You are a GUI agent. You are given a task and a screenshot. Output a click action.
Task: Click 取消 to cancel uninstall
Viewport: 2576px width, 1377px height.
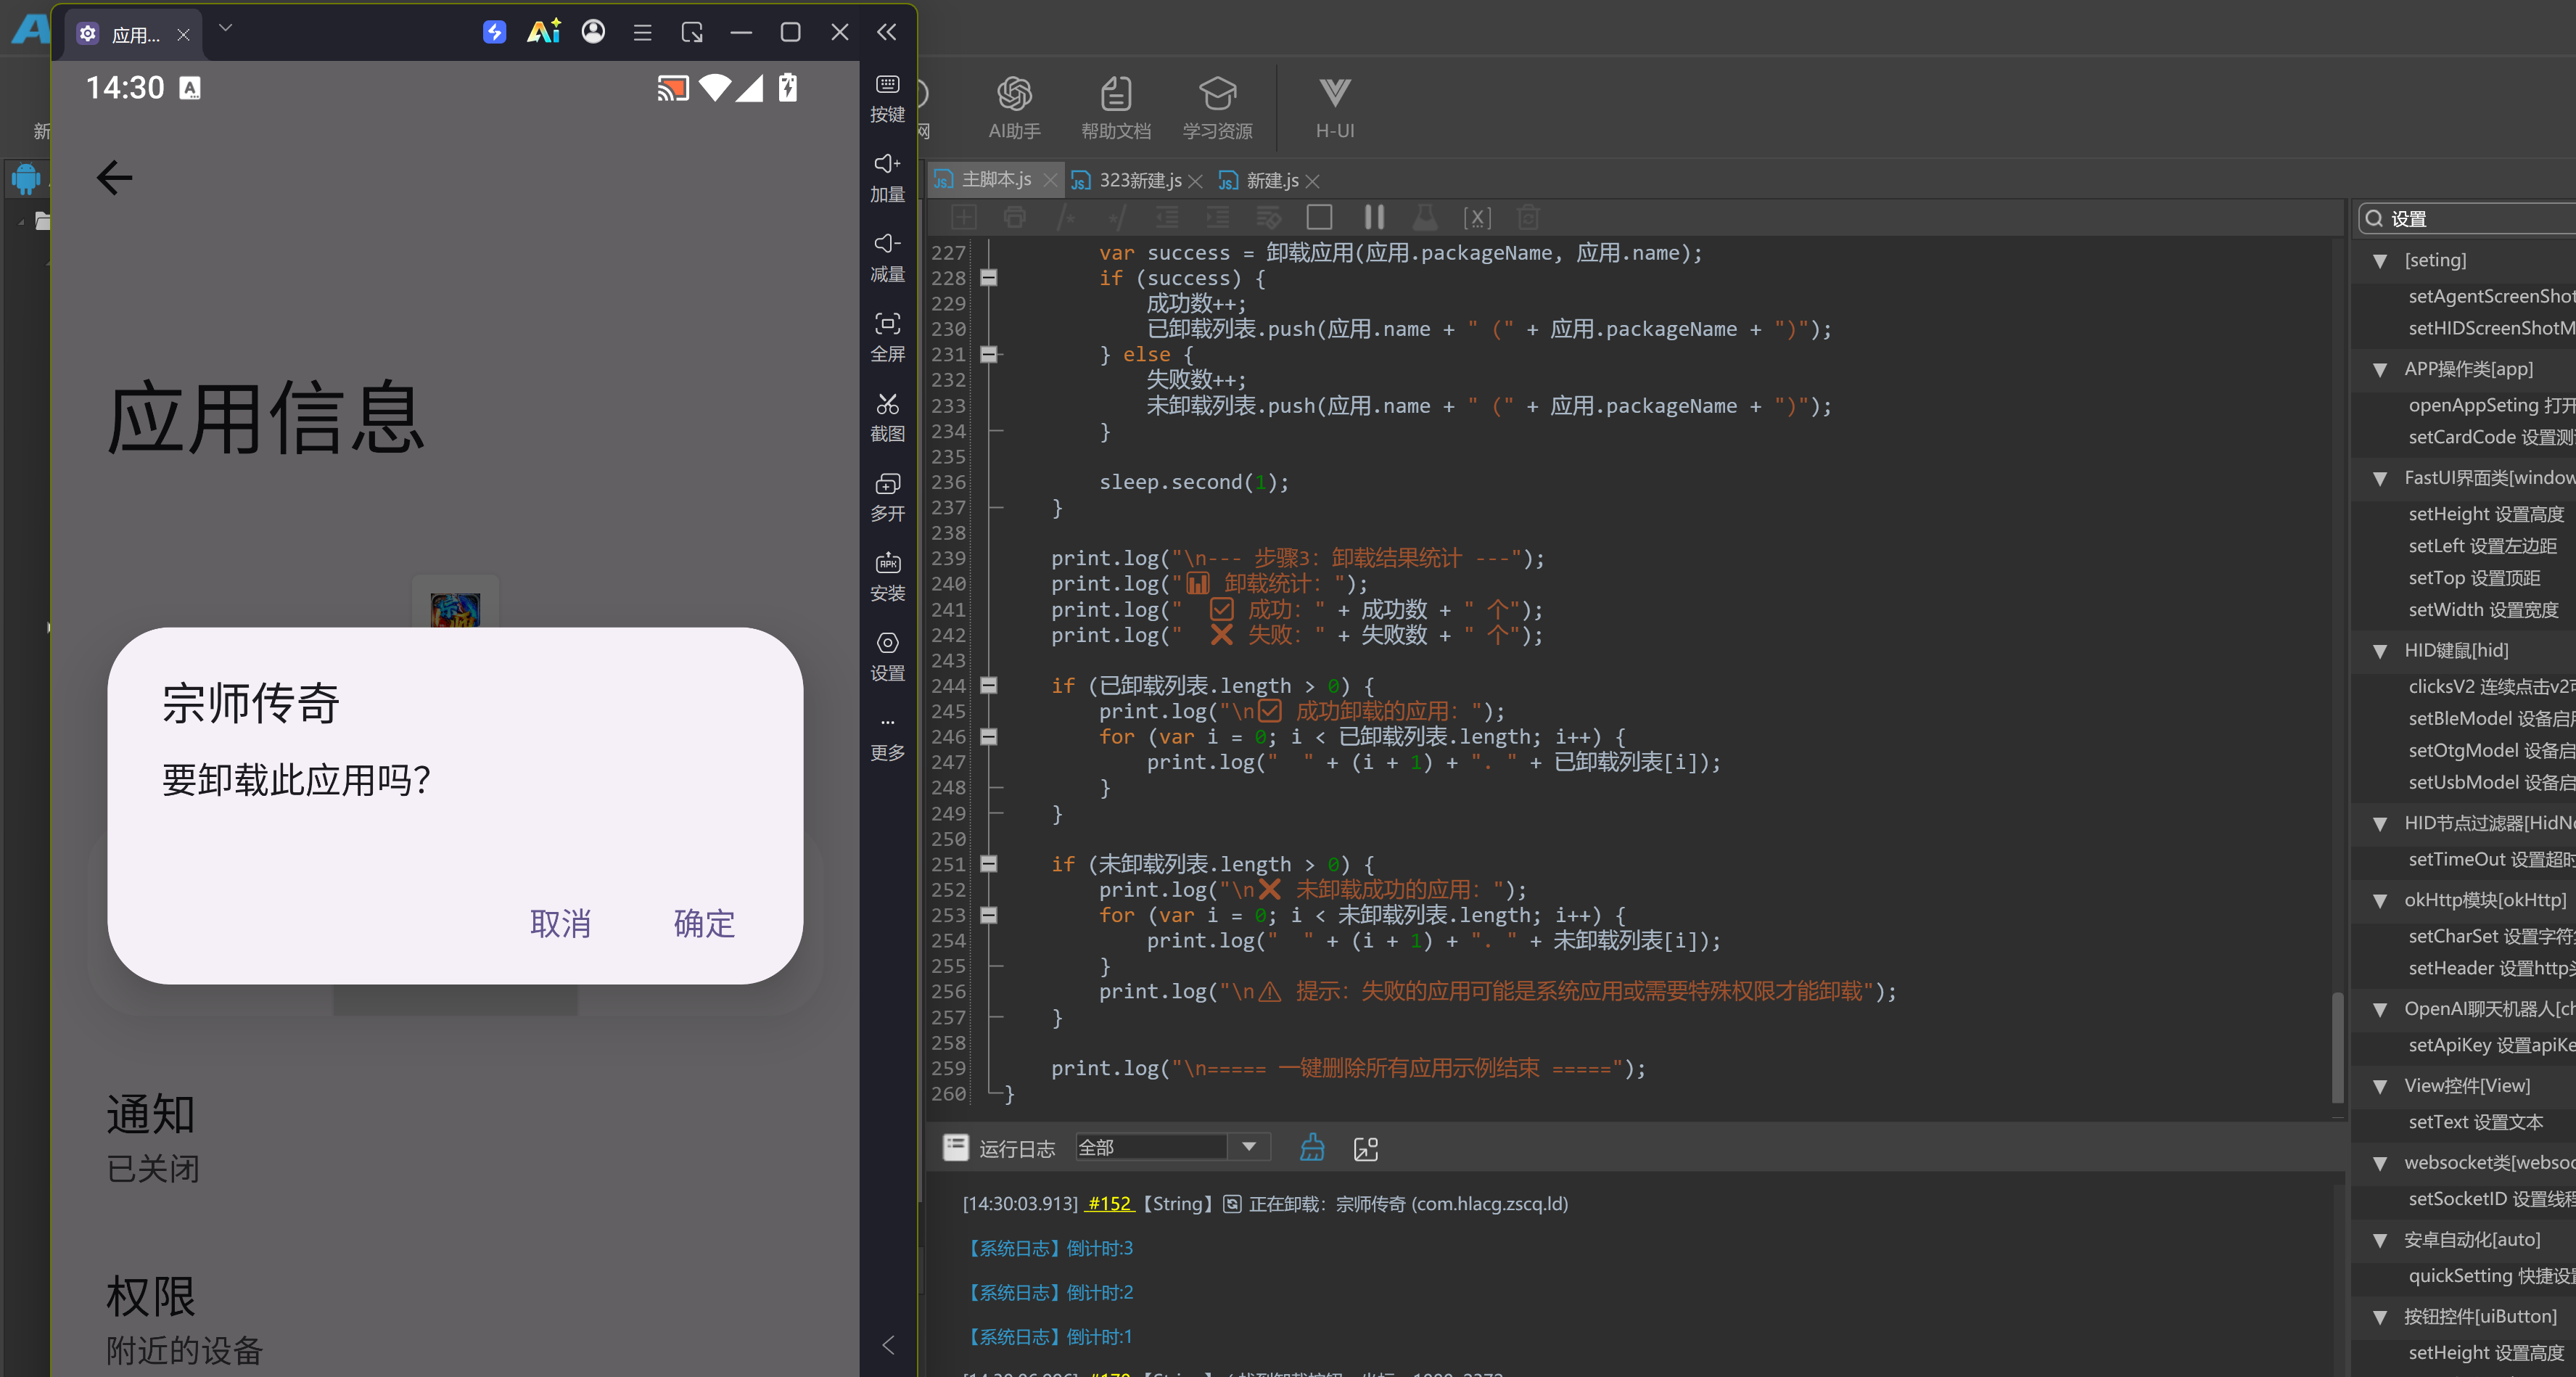coord(560,923)
